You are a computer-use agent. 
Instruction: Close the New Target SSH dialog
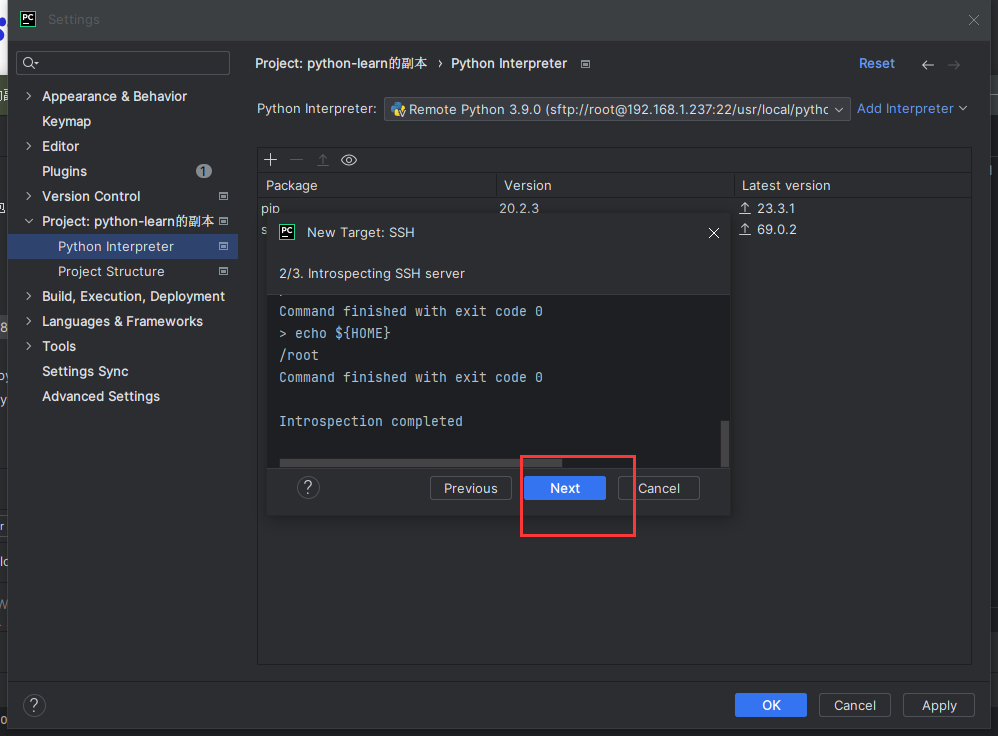click(x=714, y=233)
